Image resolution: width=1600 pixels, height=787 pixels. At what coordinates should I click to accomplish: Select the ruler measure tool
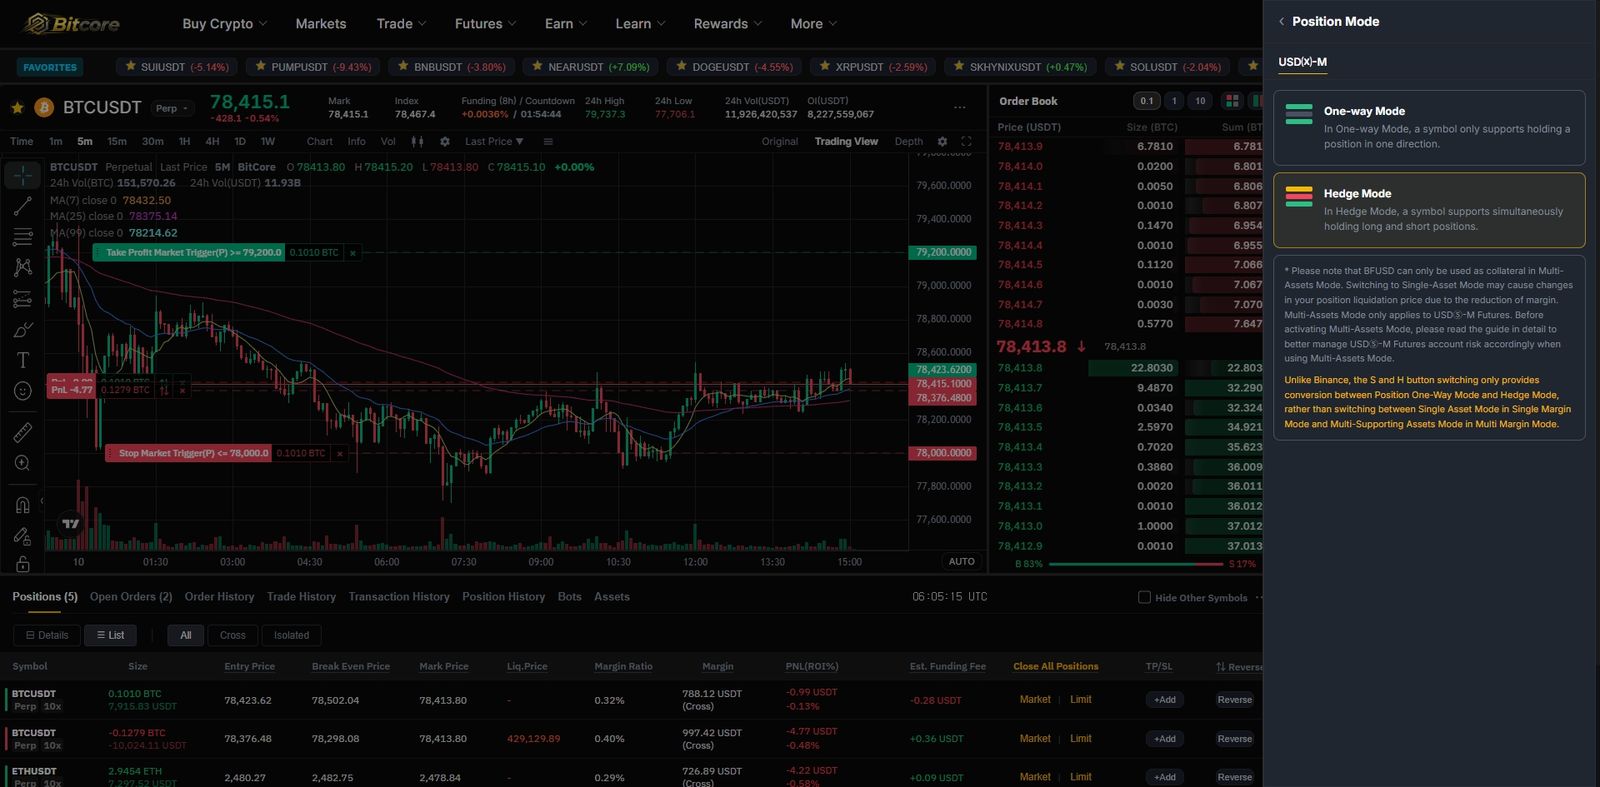pyautogui.click(x=23, y=432)
